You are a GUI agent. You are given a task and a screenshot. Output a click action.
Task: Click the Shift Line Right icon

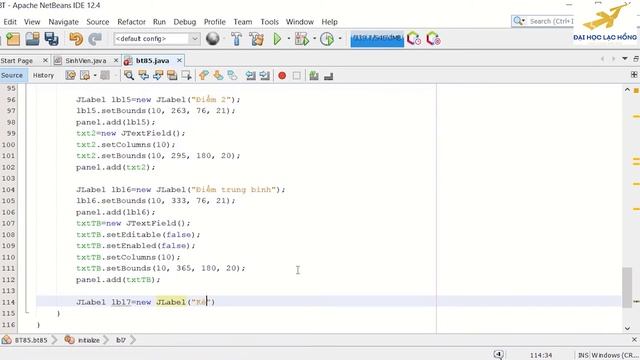(264, 76)
